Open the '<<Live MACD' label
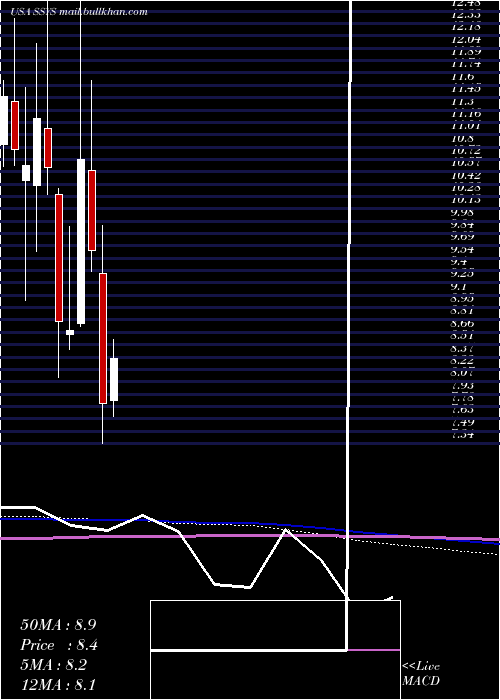This screenshot has height=700, width=500. tap(421, 674)
